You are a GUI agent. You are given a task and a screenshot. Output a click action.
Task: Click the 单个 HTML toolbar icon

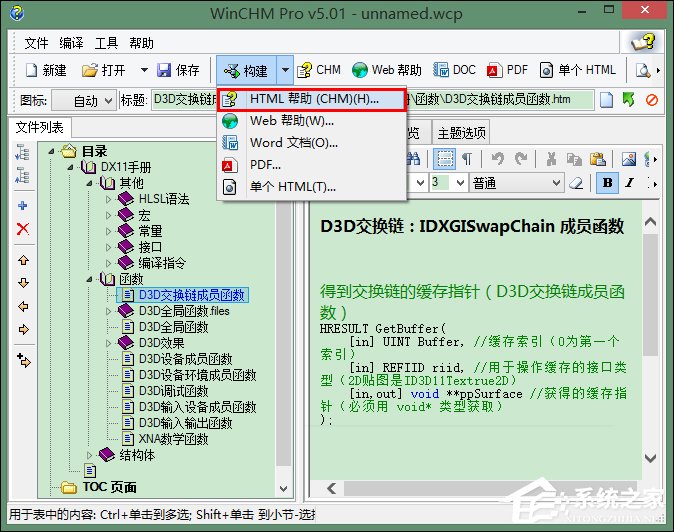(577, 70)
